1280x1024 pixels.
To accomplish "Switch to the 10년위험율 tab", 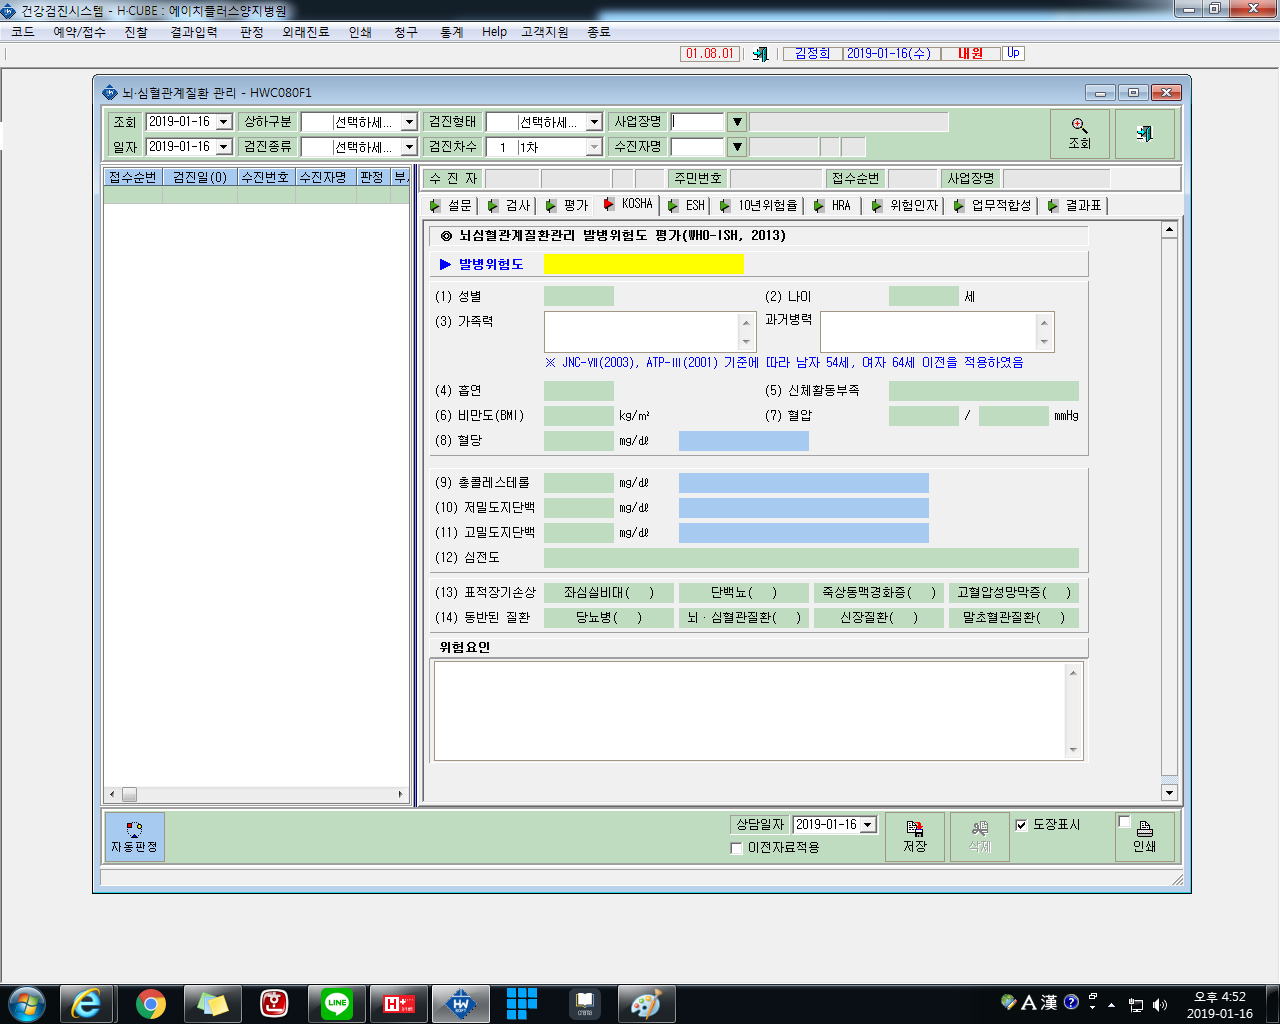I will pyautogui.click(x=759, y=205).
